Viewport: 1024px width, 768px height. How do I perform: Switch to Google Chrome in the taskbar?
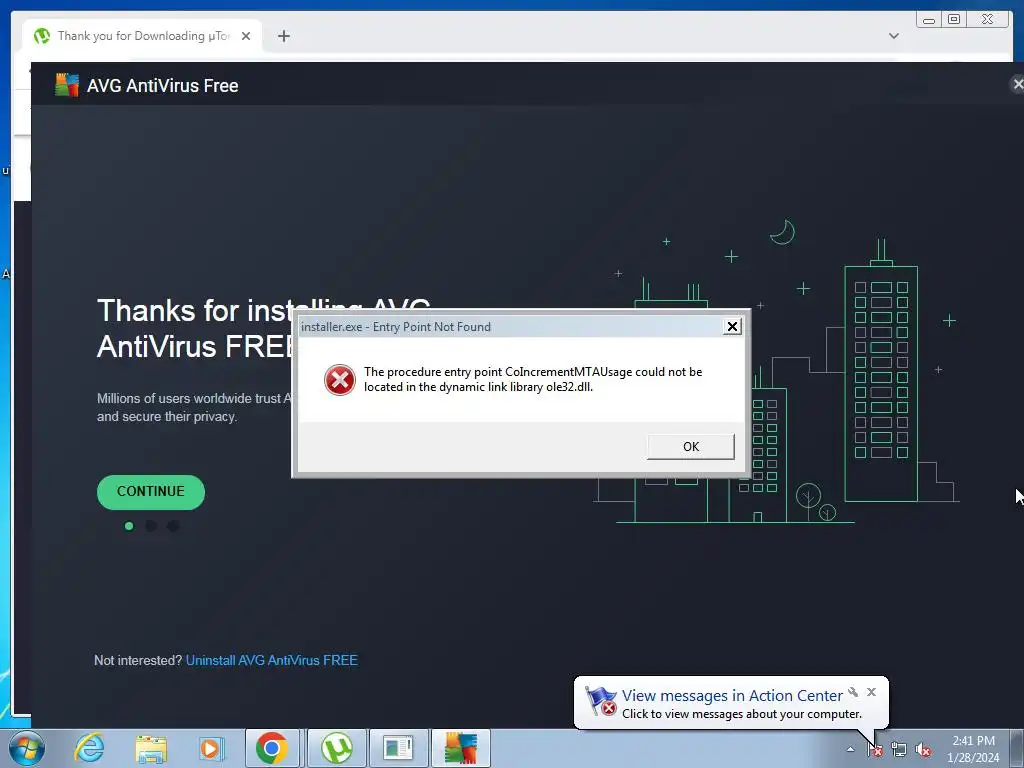tap(272, 748)
